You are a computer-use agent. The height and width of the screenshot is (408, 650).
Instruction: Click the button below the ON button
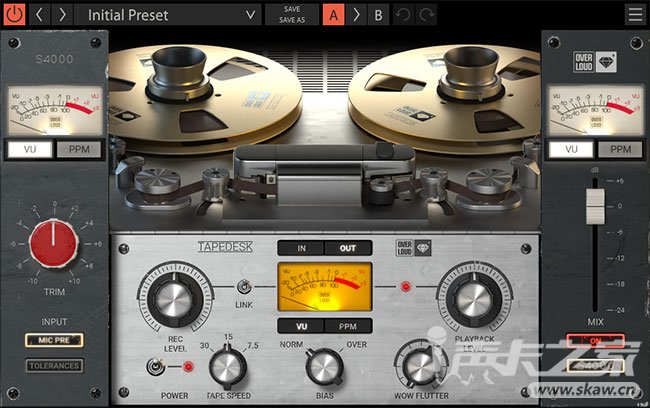tap(595, 366)
